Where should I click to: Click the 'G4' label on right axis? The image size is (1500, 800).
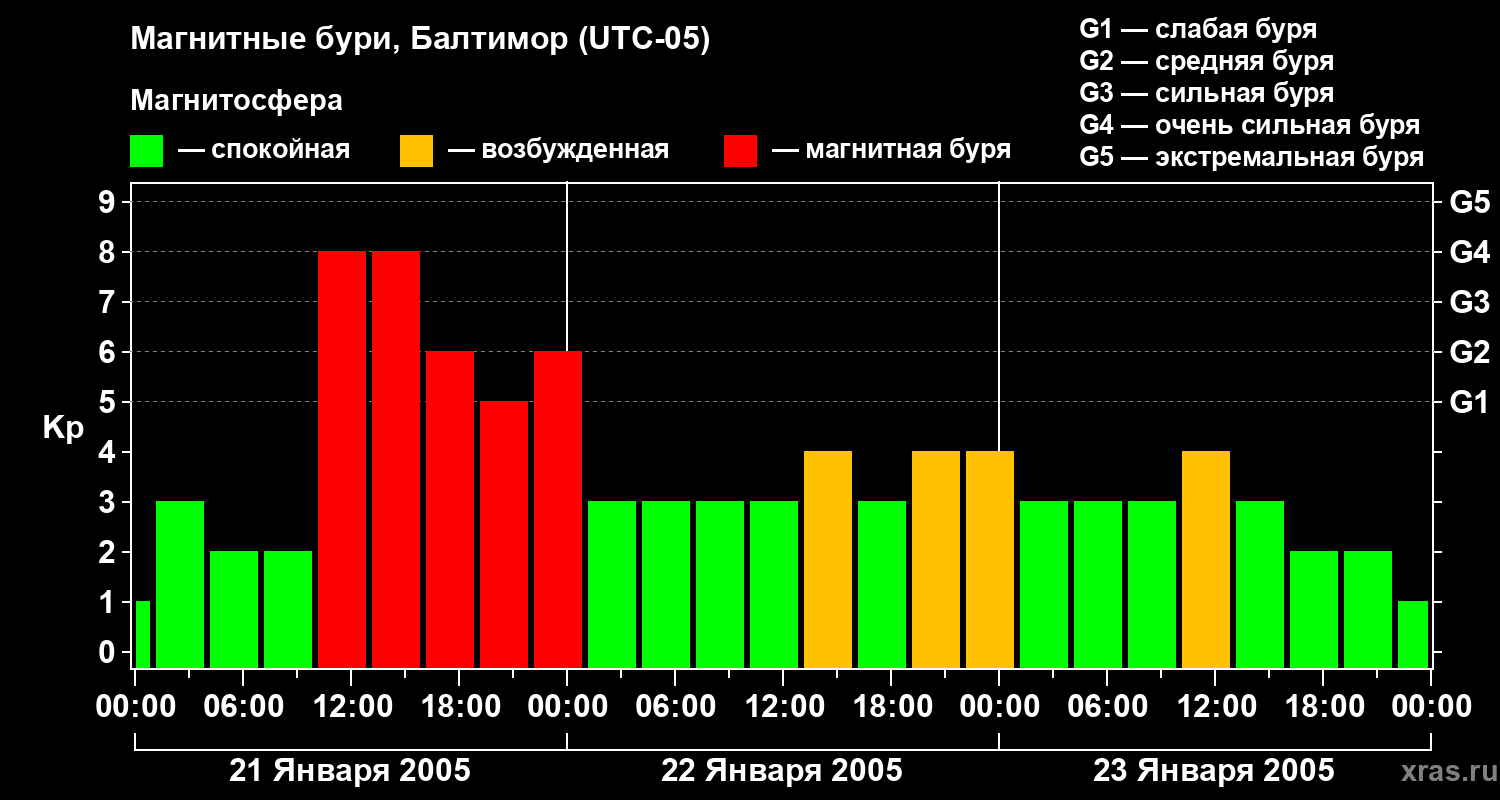[x=1469, y=252]
